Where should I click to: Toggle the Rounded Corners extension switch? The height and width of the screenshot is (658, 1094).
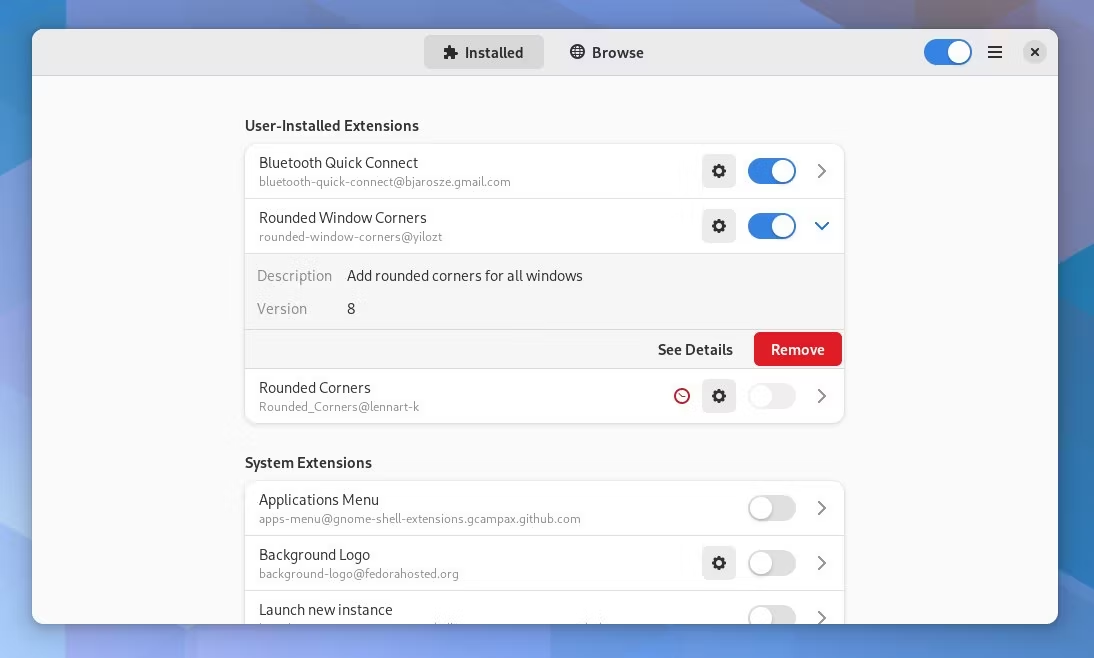pyautogui.click(x=772, y=396)
